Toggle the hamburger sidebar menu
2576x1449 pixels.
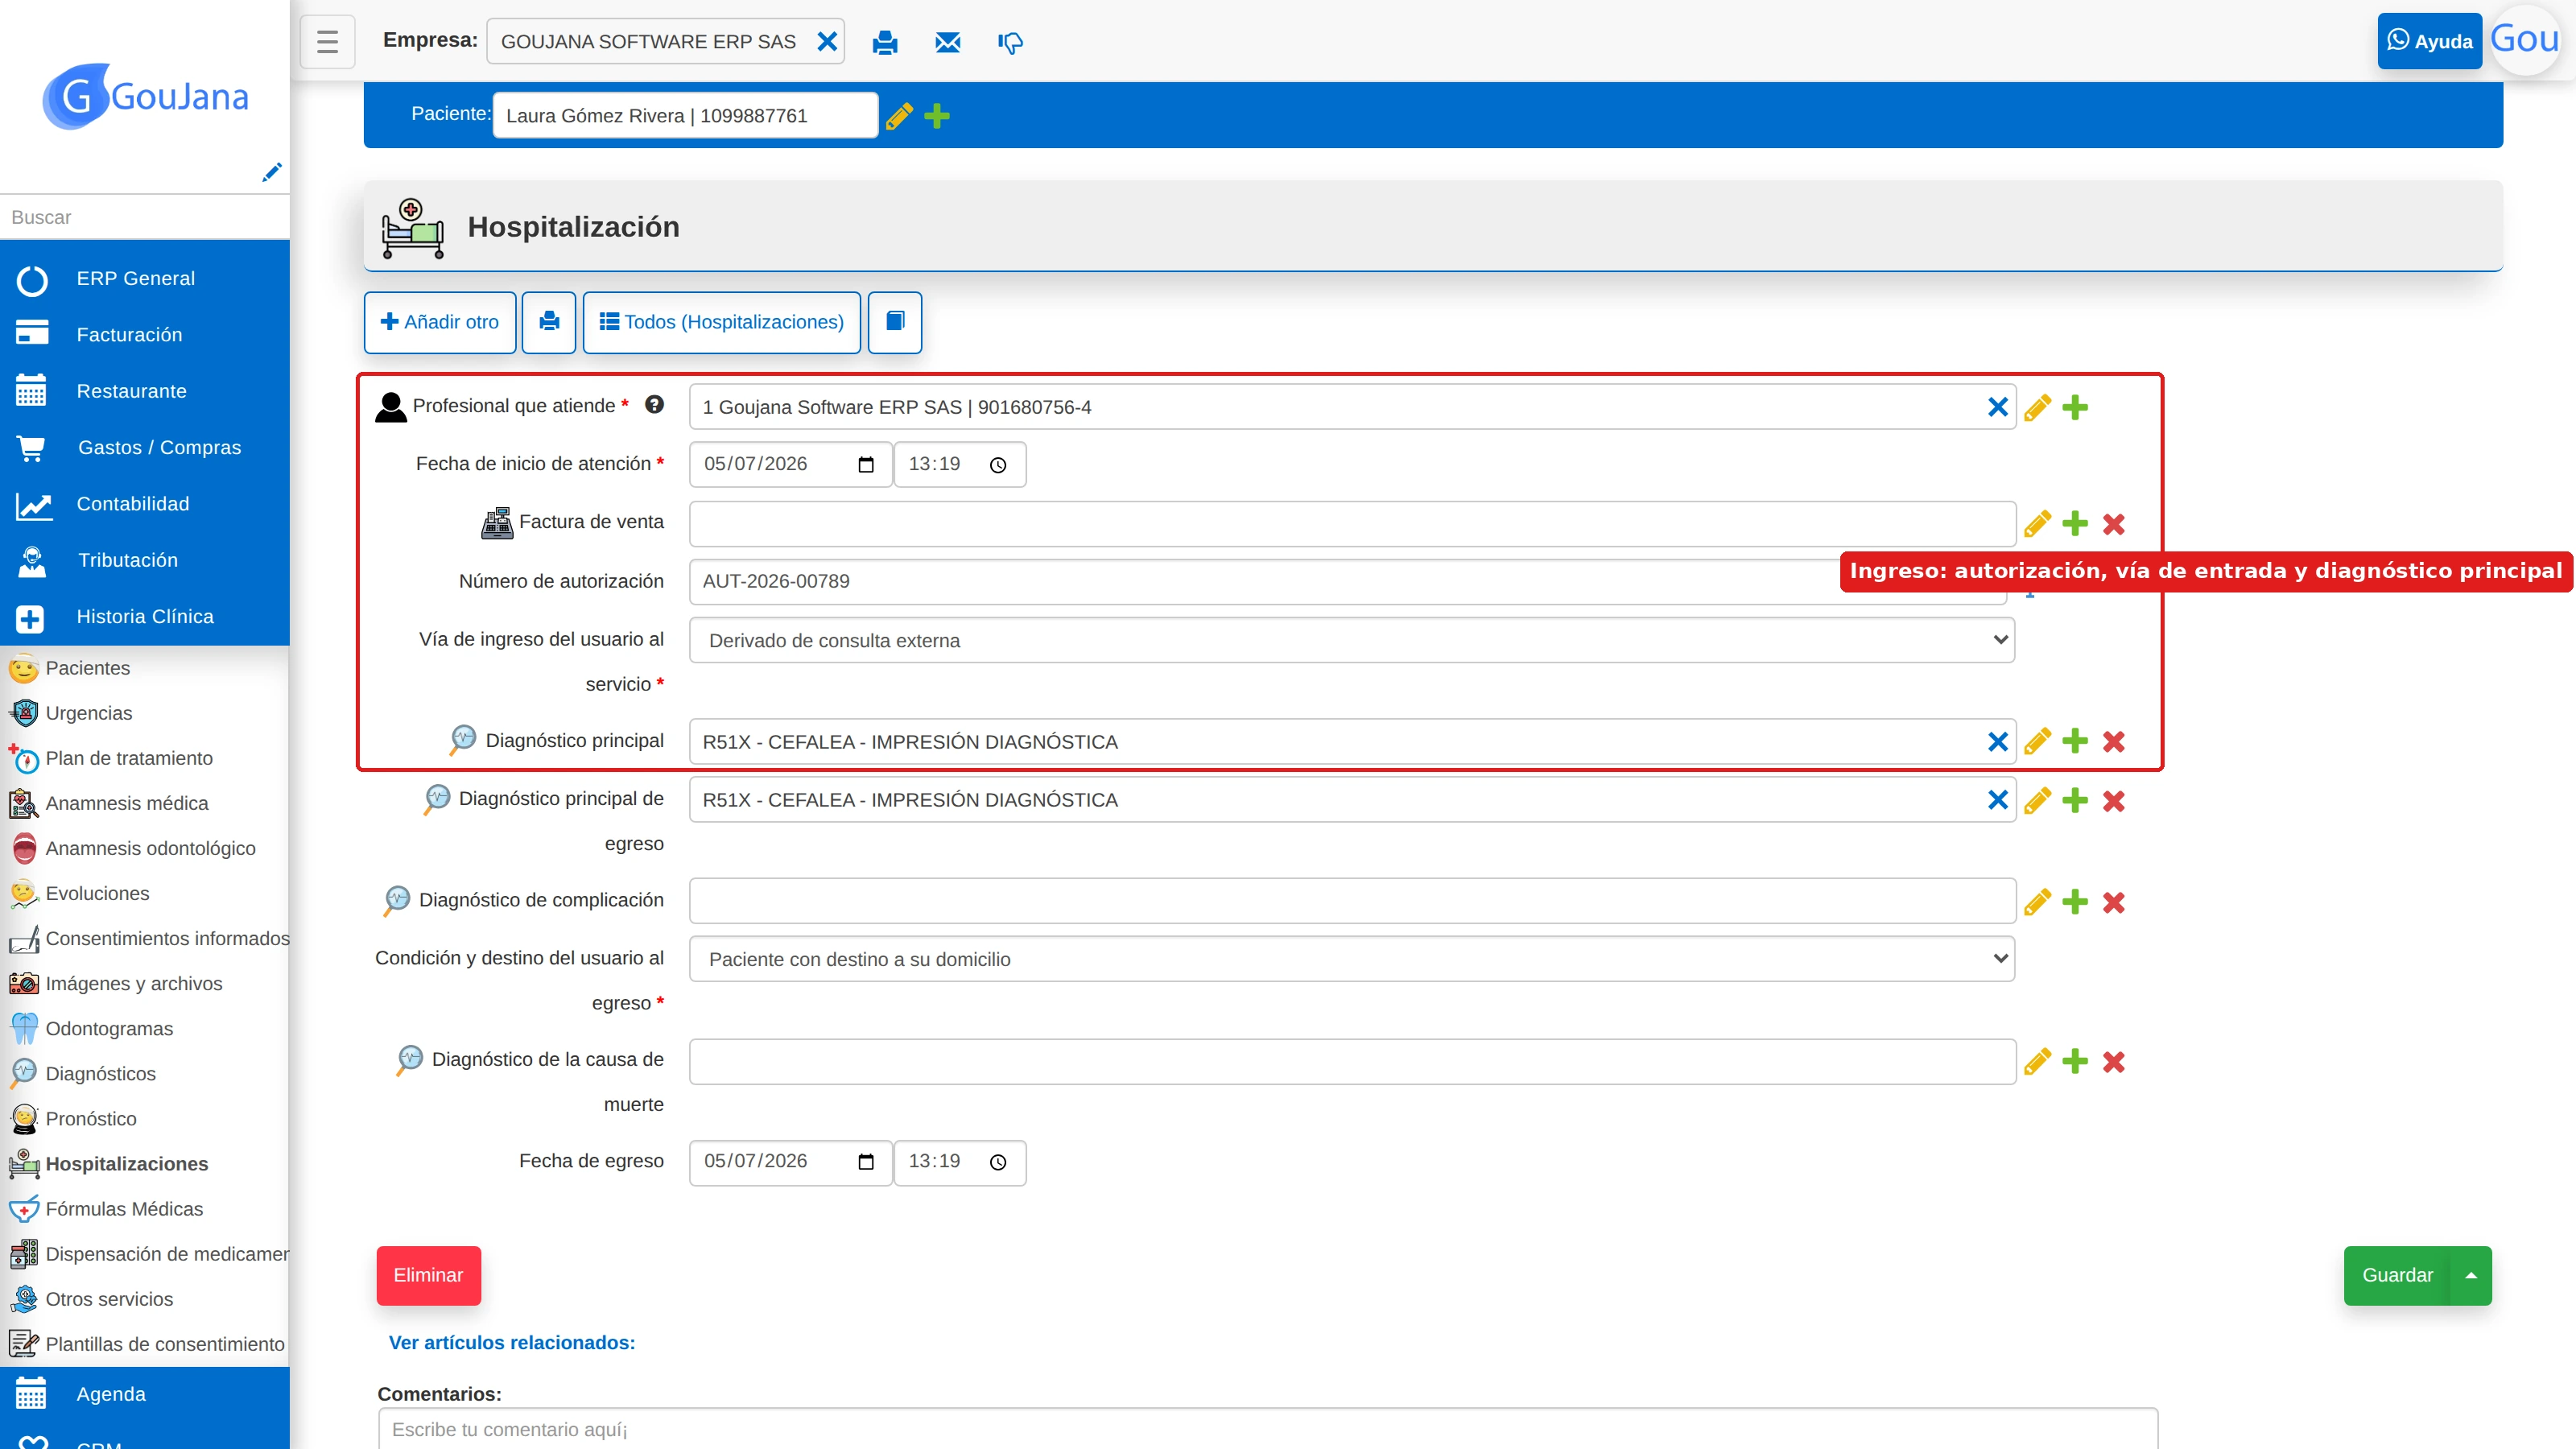pos(327,42)
